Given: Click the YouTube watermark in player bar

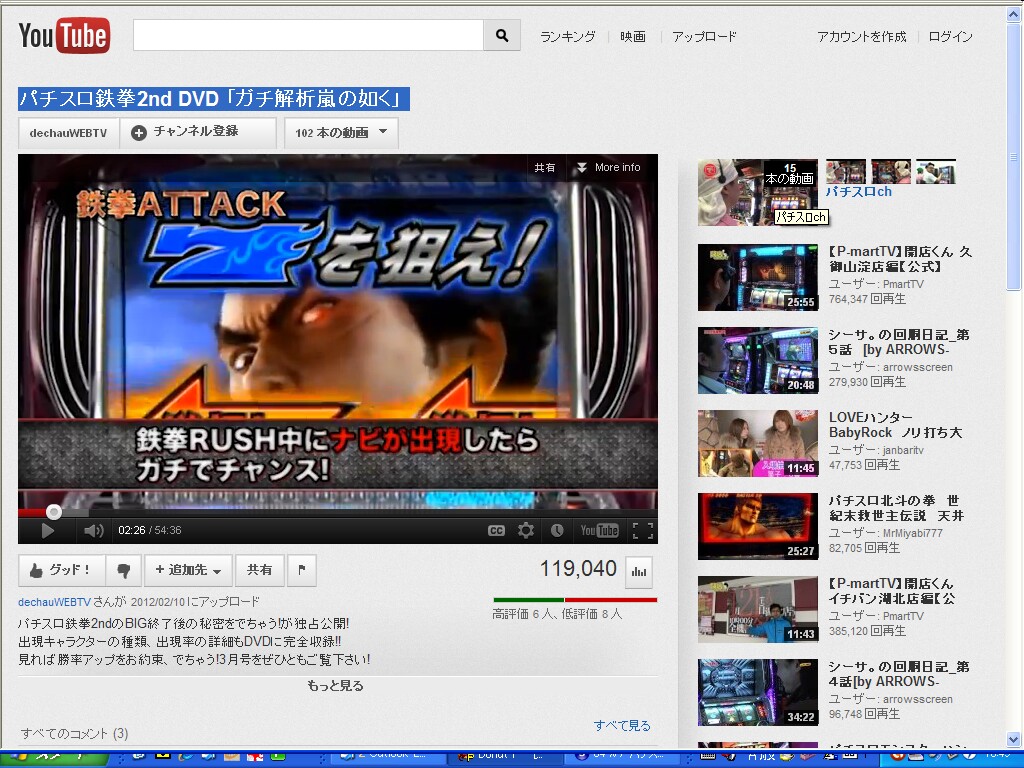Looking at the screenshot, I should tap(600, 530).
